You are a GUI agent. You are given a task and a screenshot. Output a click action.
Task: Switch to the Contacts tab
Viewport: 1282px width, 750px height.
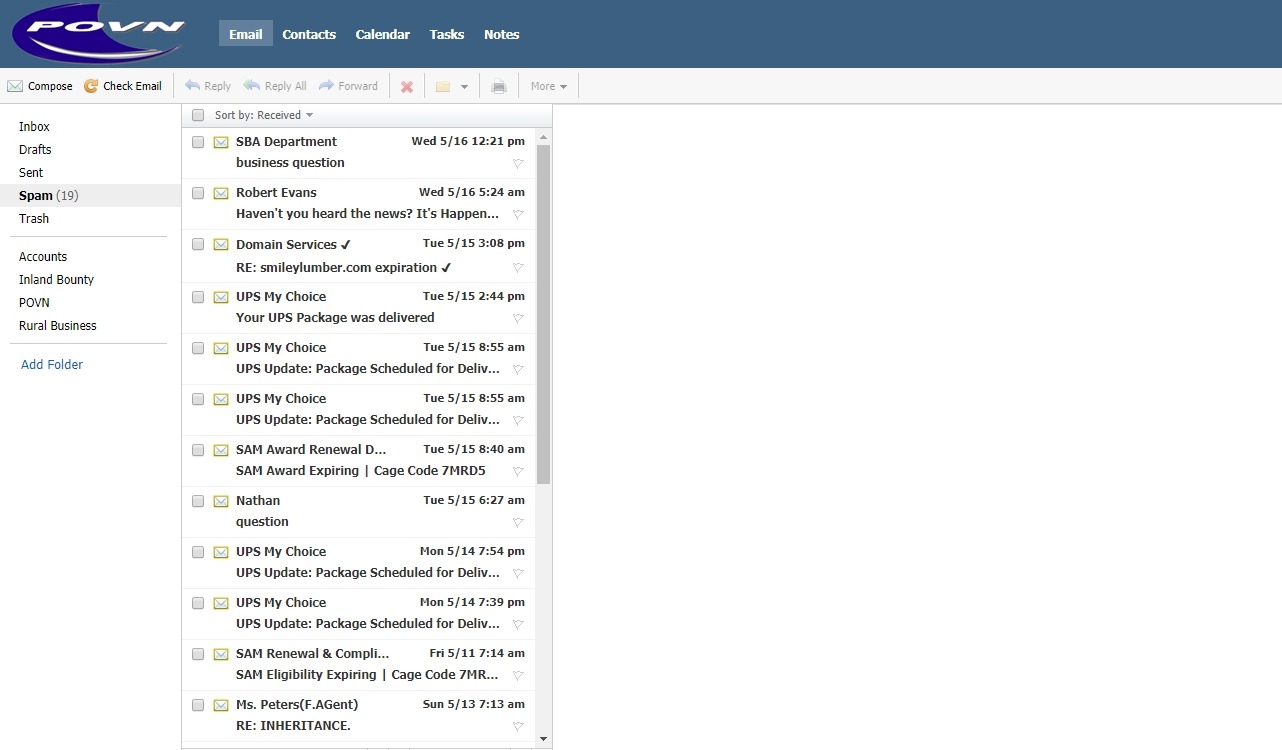(x=308, y=33)
